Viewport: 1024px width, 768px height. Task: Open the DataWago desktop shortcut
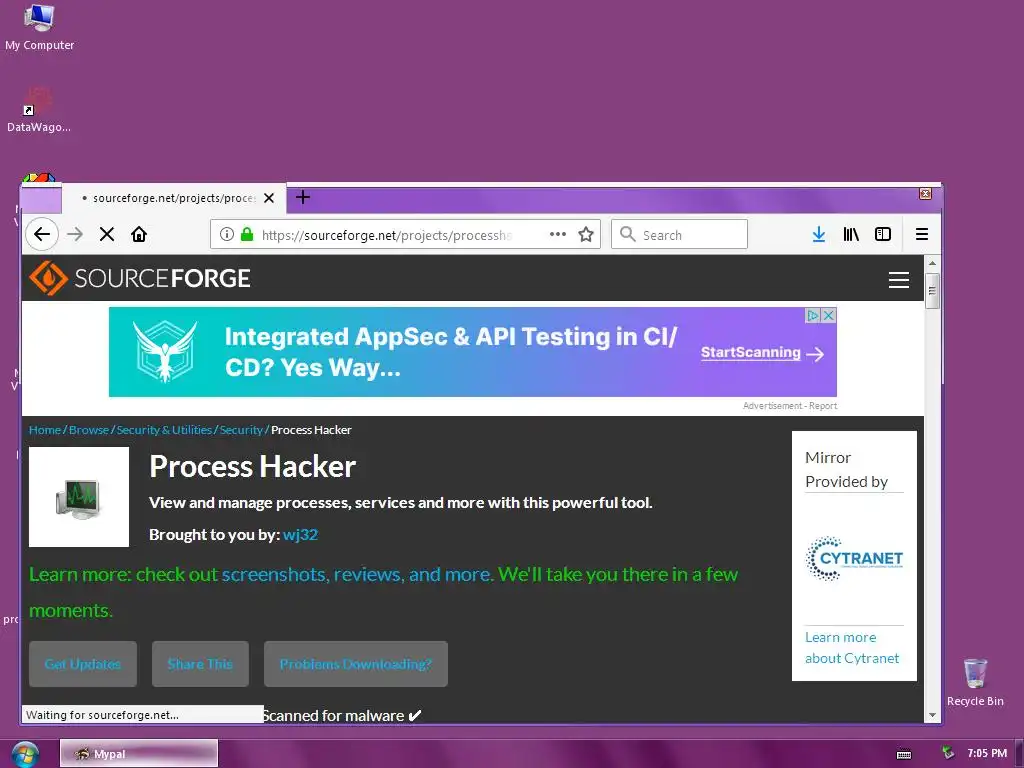tap(39, 110)
